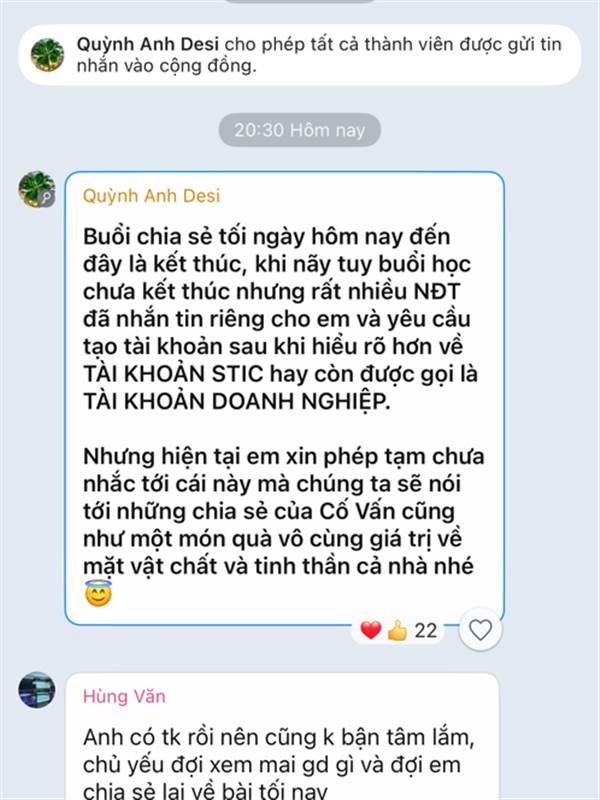The width and height of the screenshot is (600, 800).
Task: Tap orange sender name Quỳnh Anh Desi
Action: [x=152, y=195]
